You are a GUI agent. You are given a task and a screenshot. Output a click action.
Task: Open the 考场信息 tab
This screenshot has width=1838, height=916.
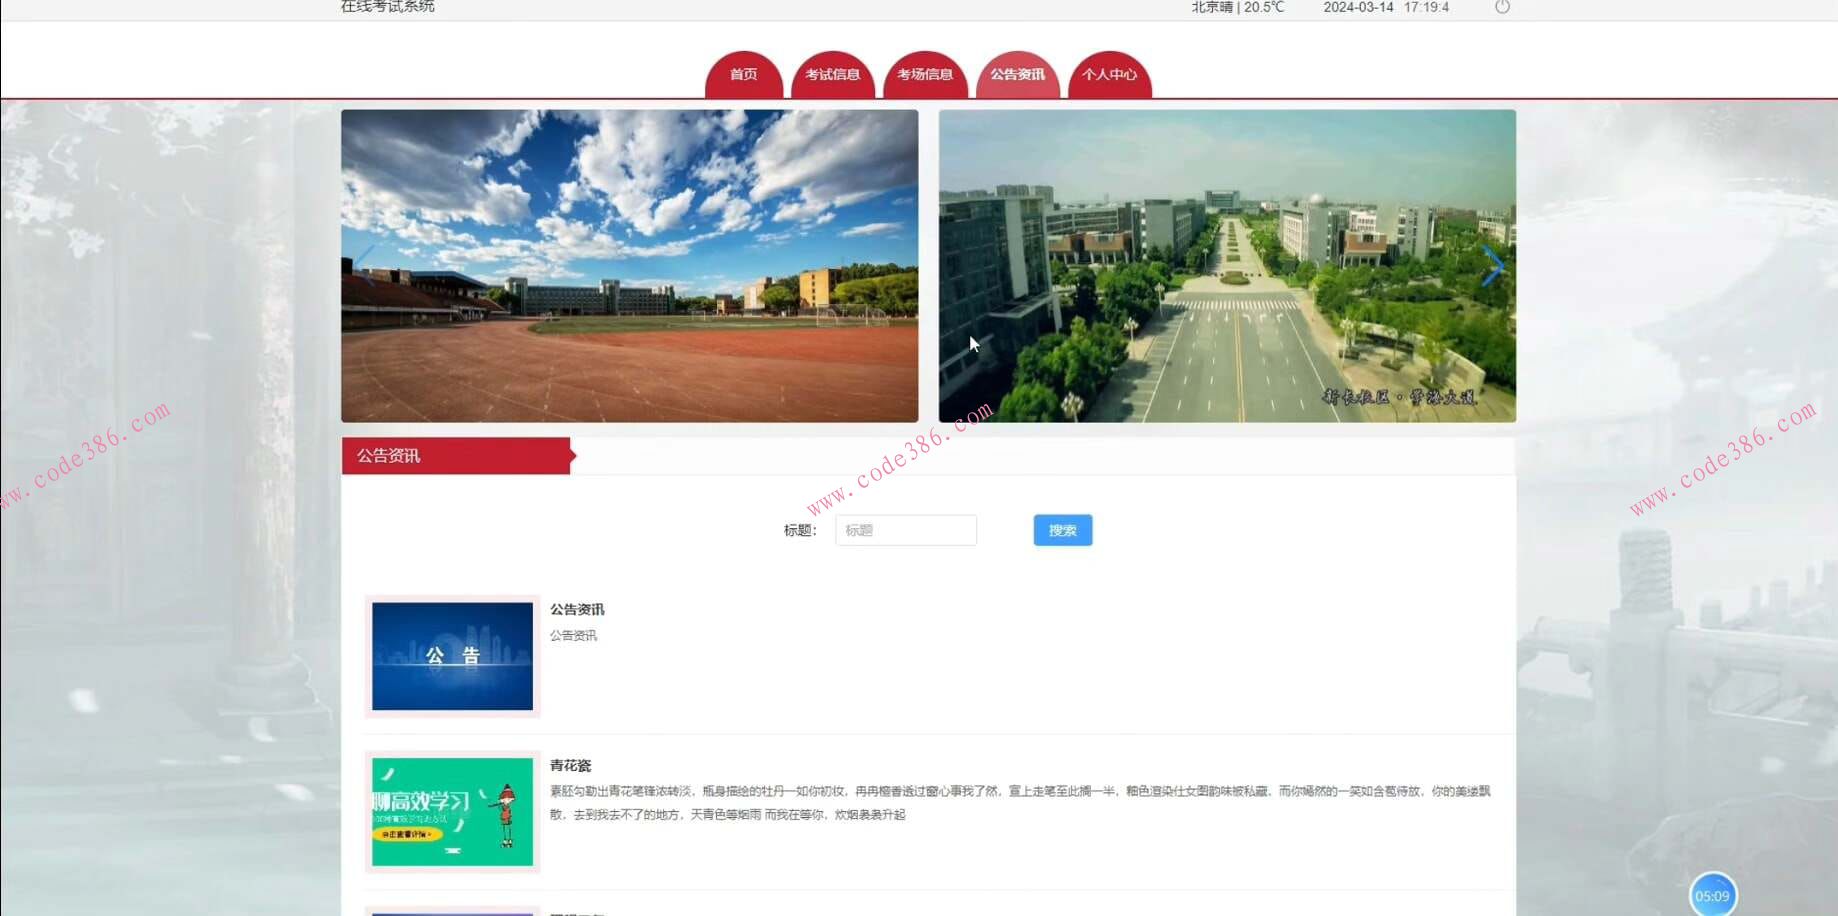[x=925, y=75]
